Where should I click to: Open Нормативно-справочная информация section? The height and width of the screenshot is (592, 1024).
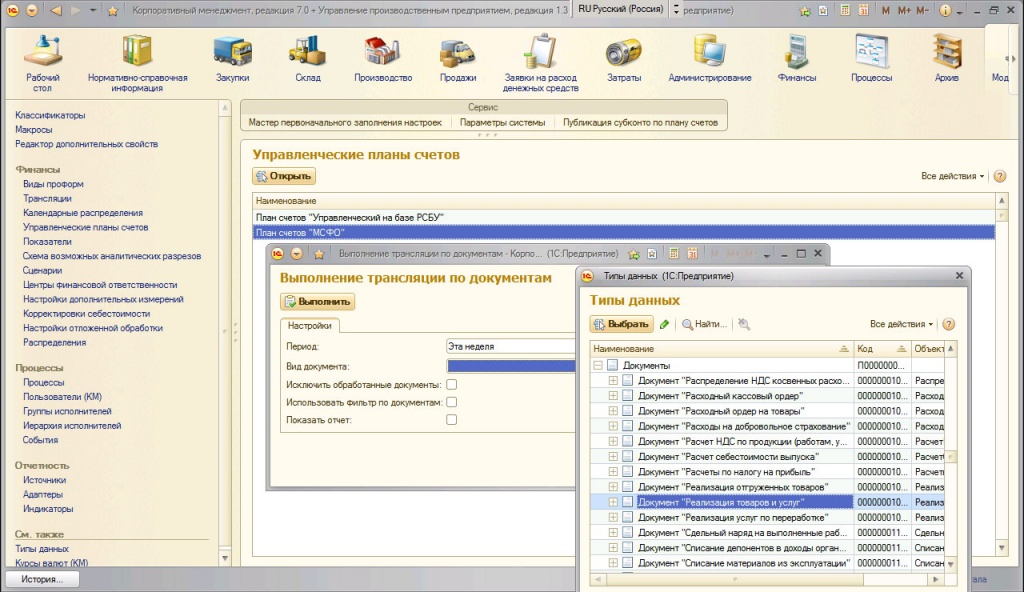pos(137,63)
